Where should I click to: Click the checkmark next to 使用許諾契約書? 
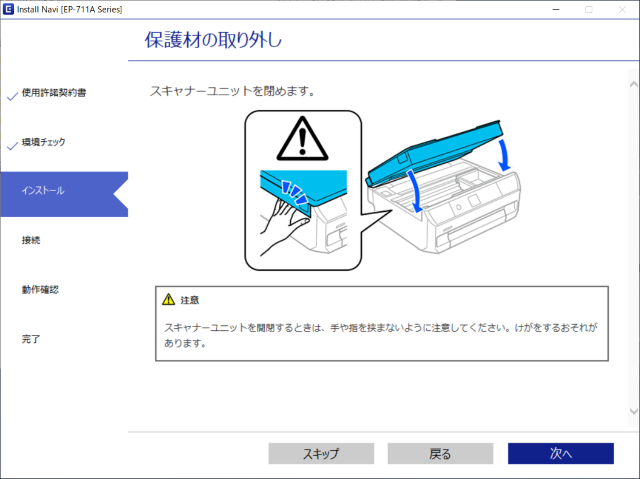pos(12,96)
